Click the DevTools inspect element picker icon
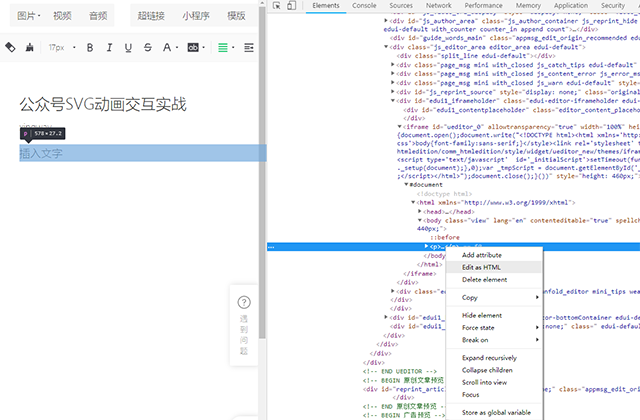The width and height of the screenshot is (640, 420). click(277, 6)
